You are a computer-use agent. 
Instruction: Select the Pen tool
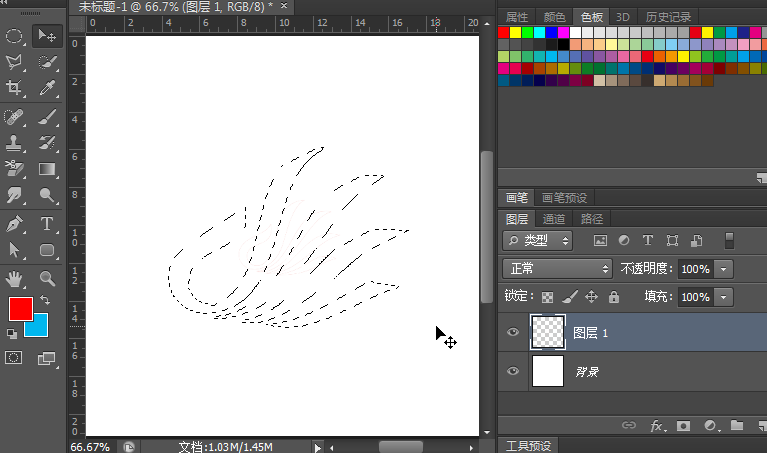15,223
